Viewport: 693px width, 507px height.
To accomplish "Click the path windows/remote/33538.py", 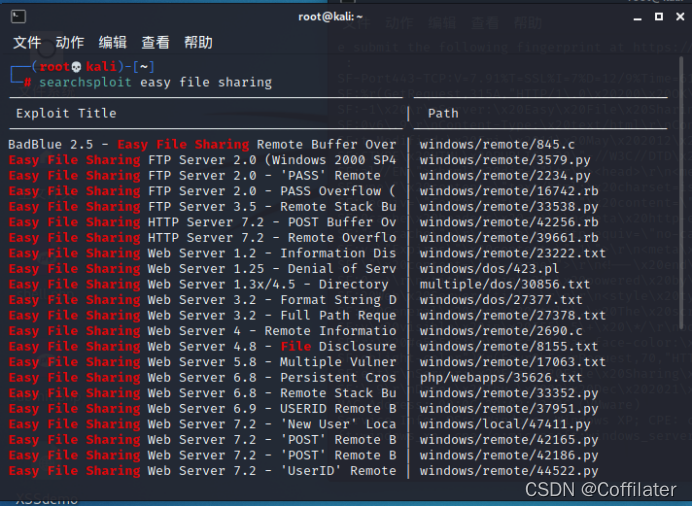I will 509,206.
